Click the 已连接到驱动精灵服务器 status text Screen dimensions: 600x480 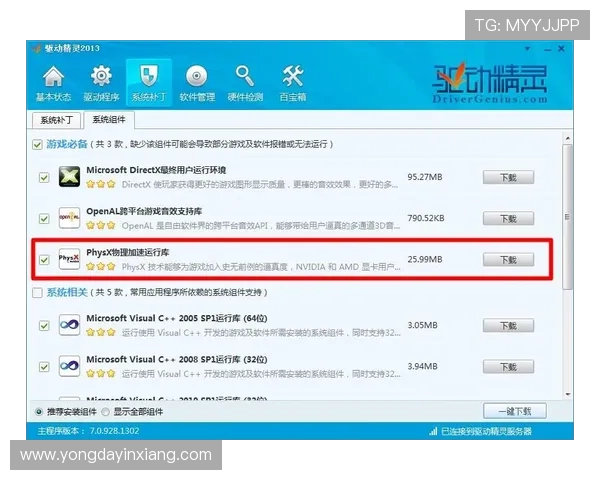point(486,431)
